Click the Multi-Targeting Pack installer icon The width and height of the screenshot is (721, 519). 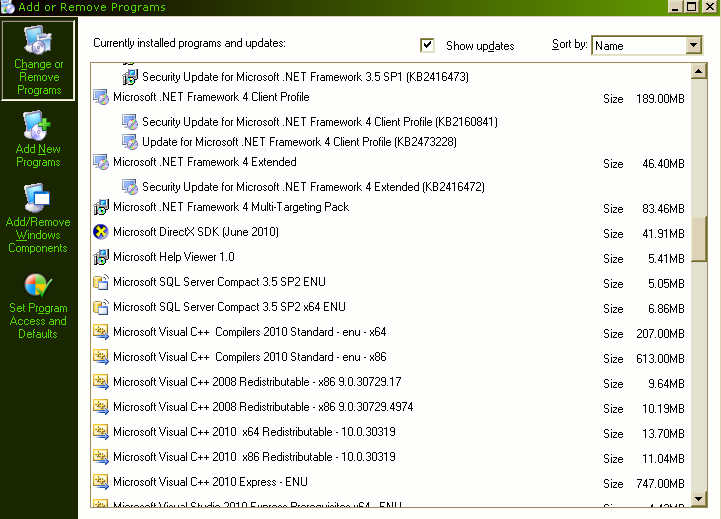tap(101, 207)
